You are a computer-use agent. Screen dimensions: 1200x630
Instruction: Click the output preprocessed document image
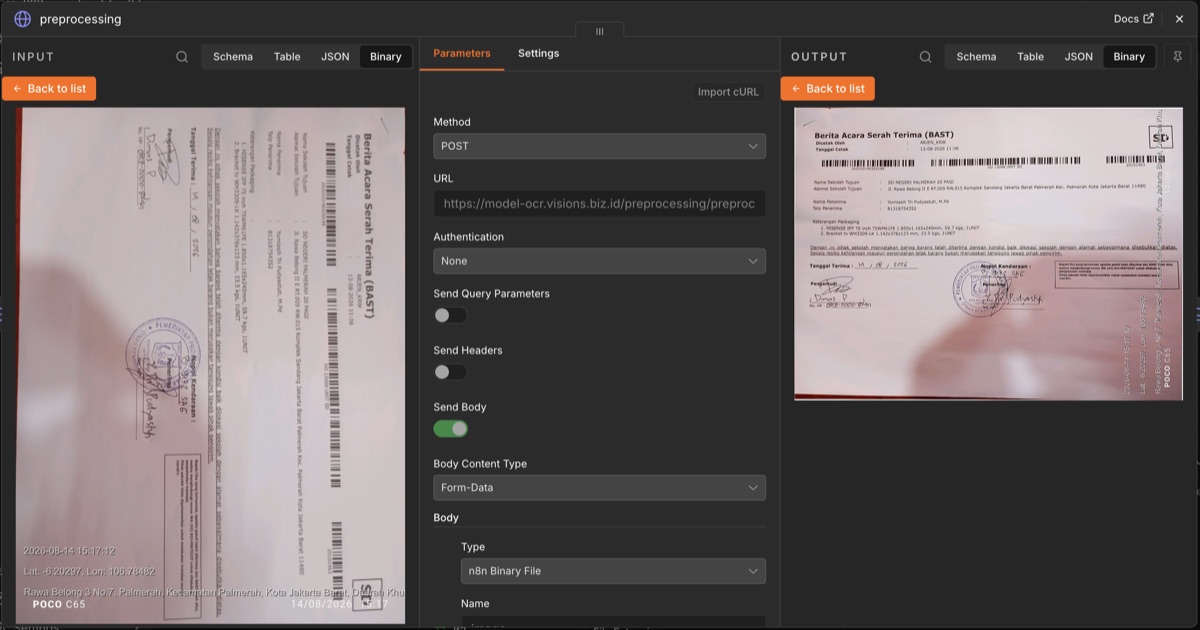coord(988,253)
